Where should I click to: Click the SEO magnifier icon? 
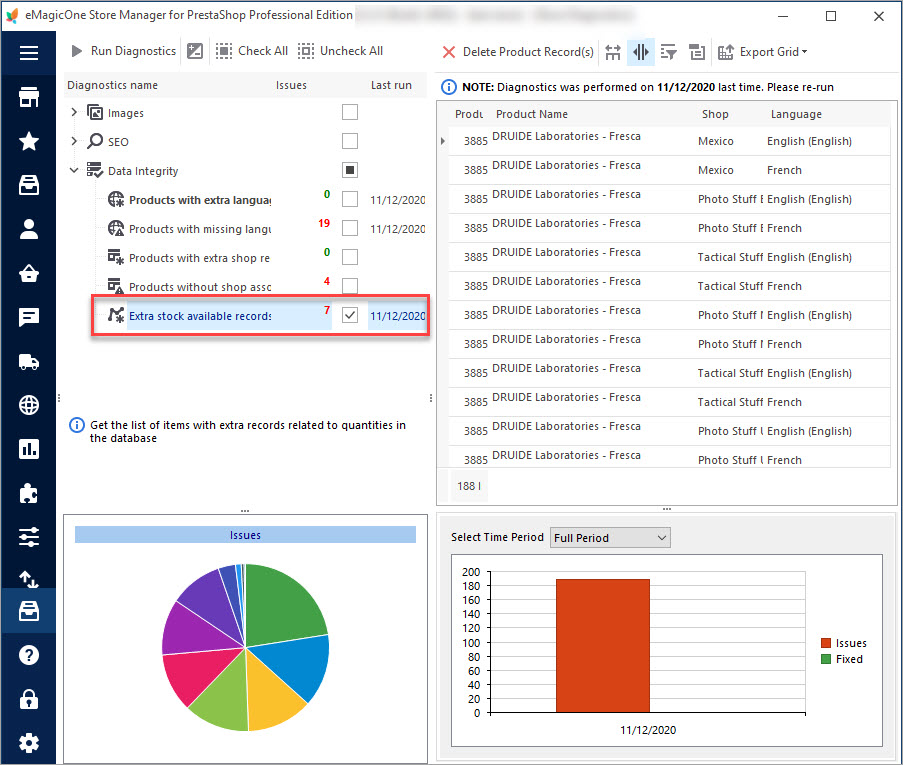click(x=95, y=141)
